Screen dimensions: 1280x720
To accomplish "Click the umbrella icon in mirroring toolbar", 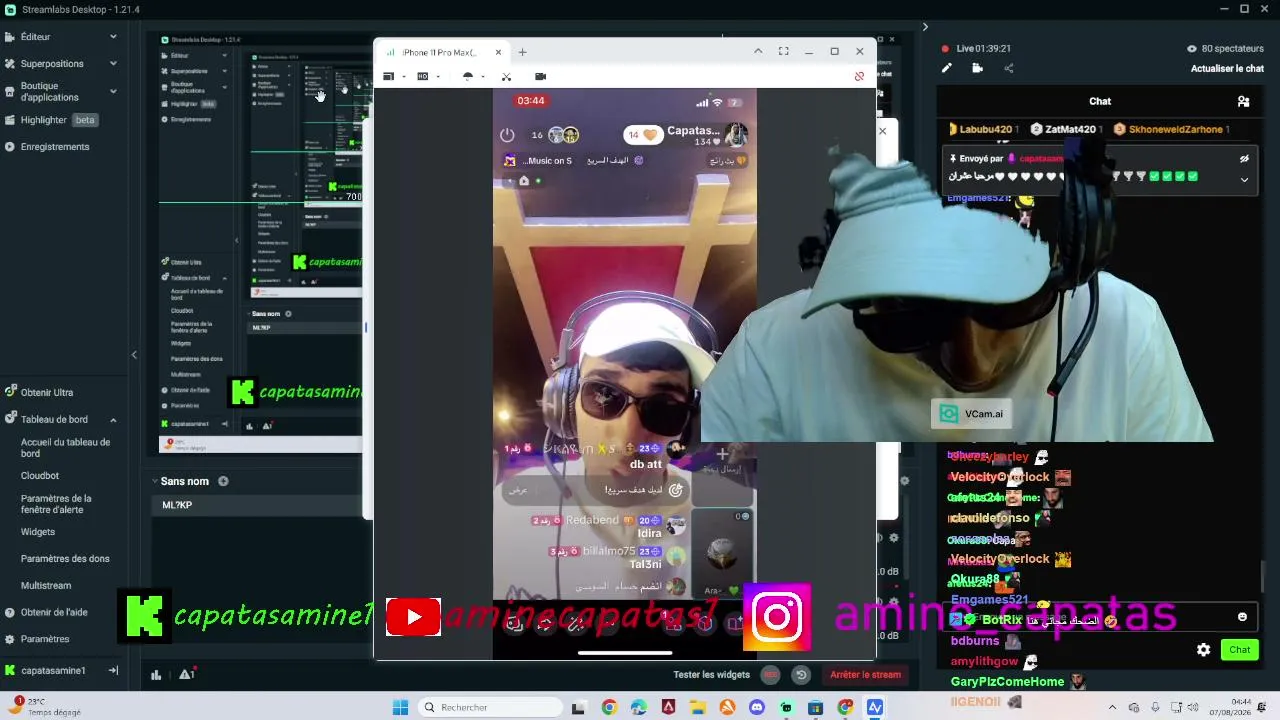I will 467,77.
